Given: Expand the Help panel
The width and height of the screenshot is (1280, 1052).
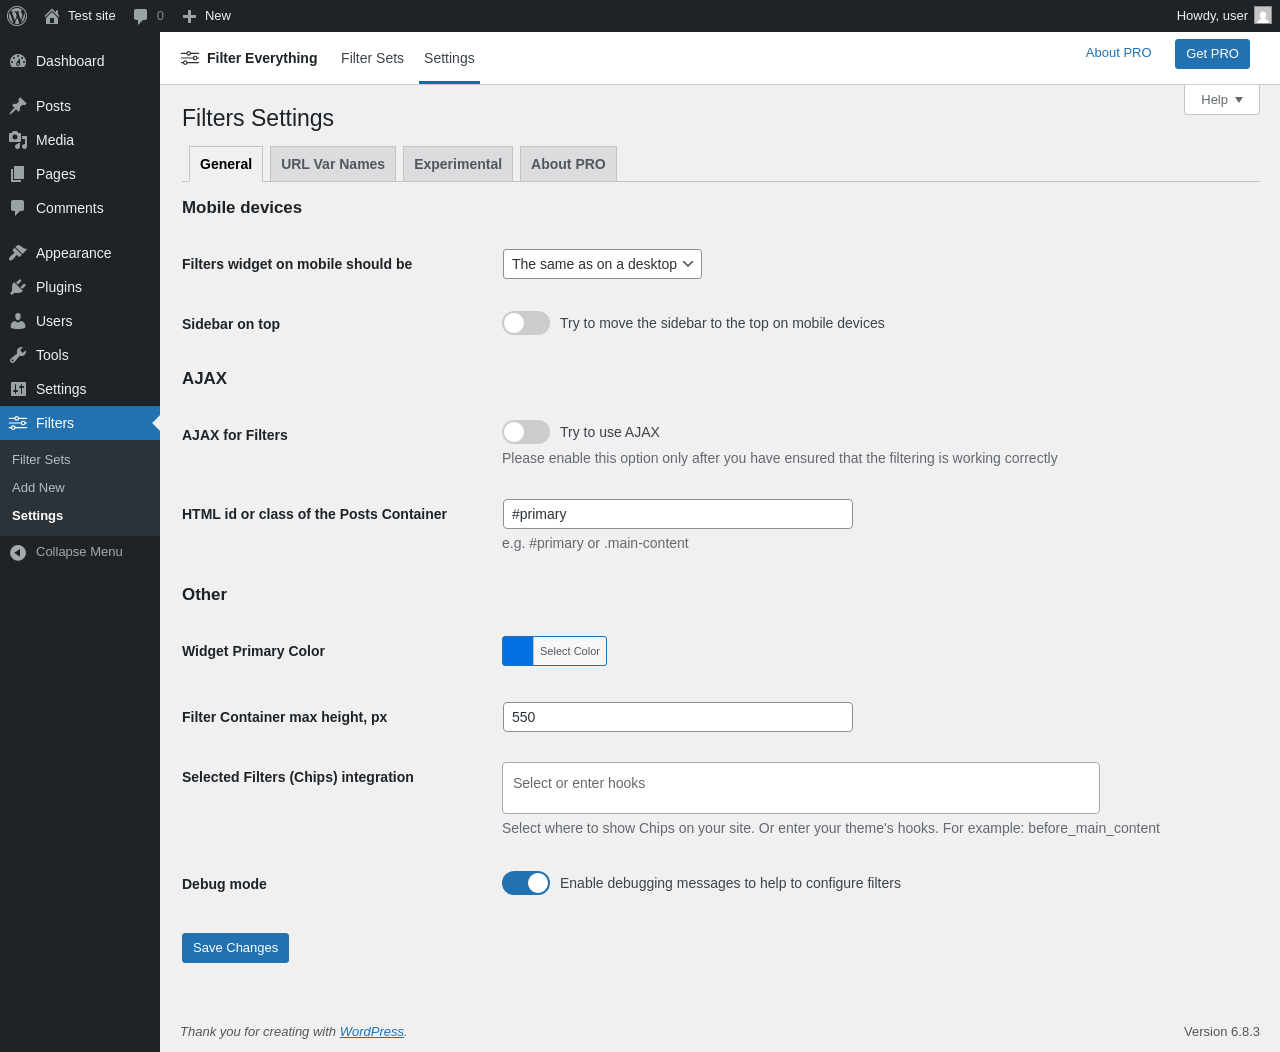Looking at the screenshot, I should 1221,100.
